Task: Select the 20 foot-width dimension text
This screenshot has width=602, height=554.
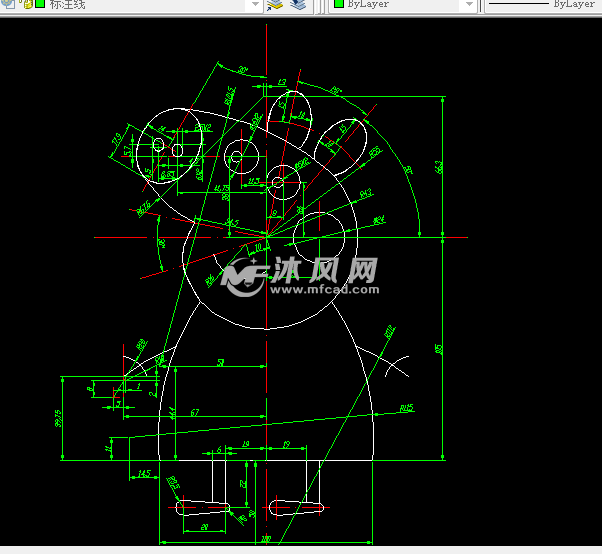Action: (204, 527)
